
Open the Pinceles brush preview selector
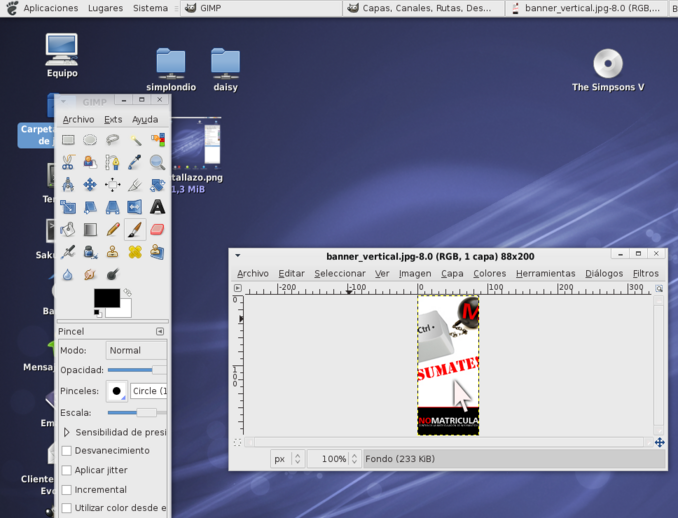[x=116, y=391]
